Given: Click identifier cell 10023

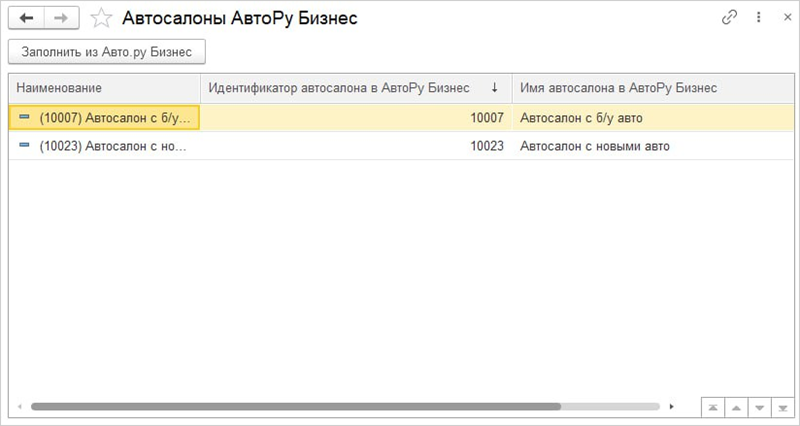Looking at the screenshot, I should [x=356, y=146].
